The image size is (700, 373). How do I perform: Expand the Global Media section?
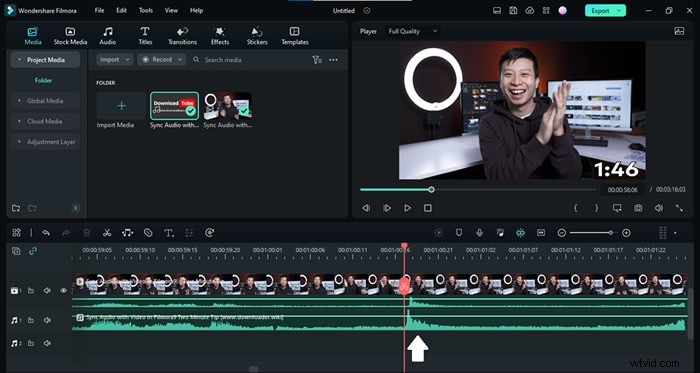point(45,101)
